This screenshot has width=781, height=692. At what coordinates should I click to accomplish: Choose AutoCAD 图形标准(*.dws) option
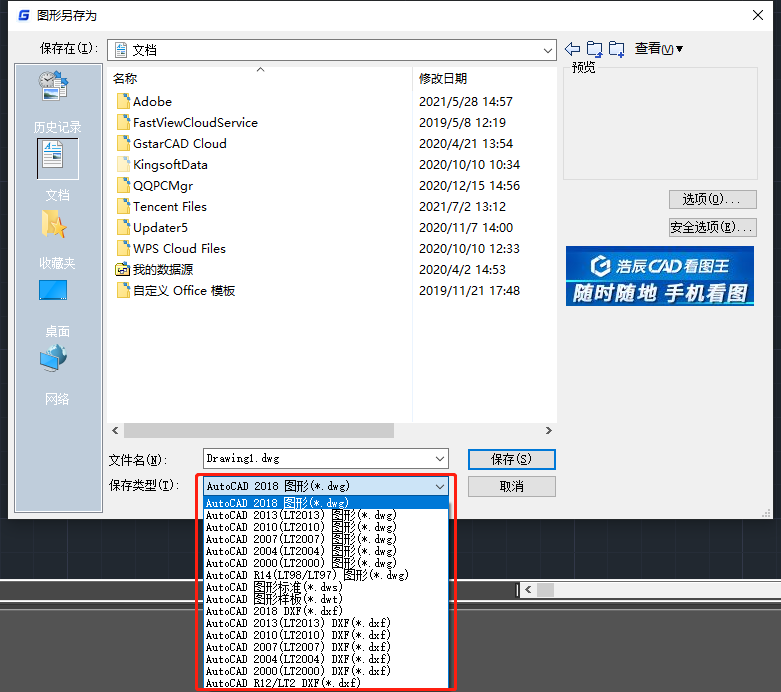click(326, 587)
